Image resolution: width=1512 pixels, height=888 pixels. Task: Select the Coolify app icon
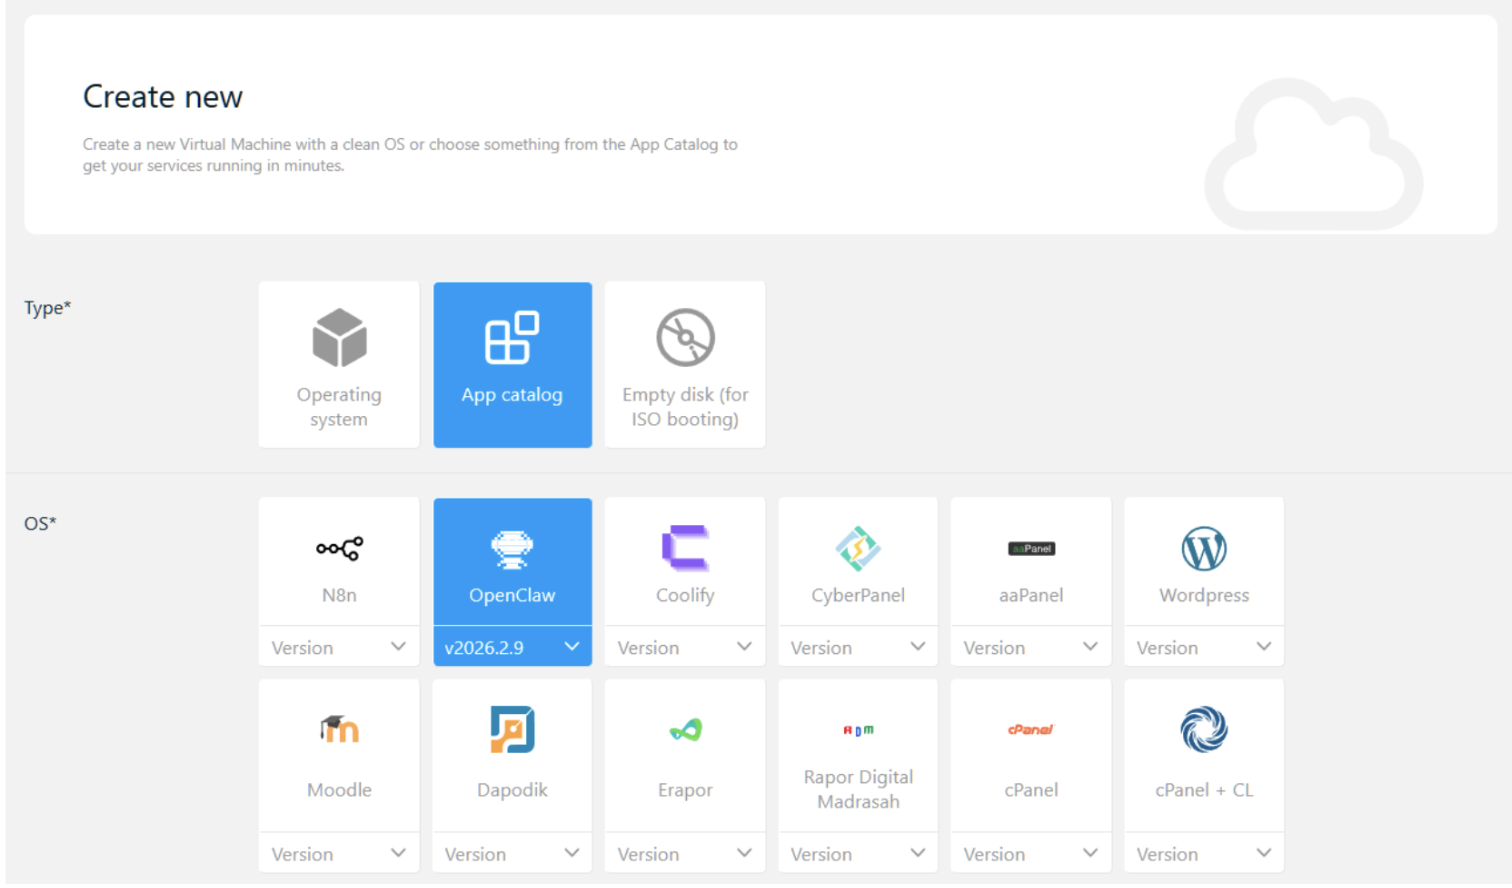pos(685,548)
